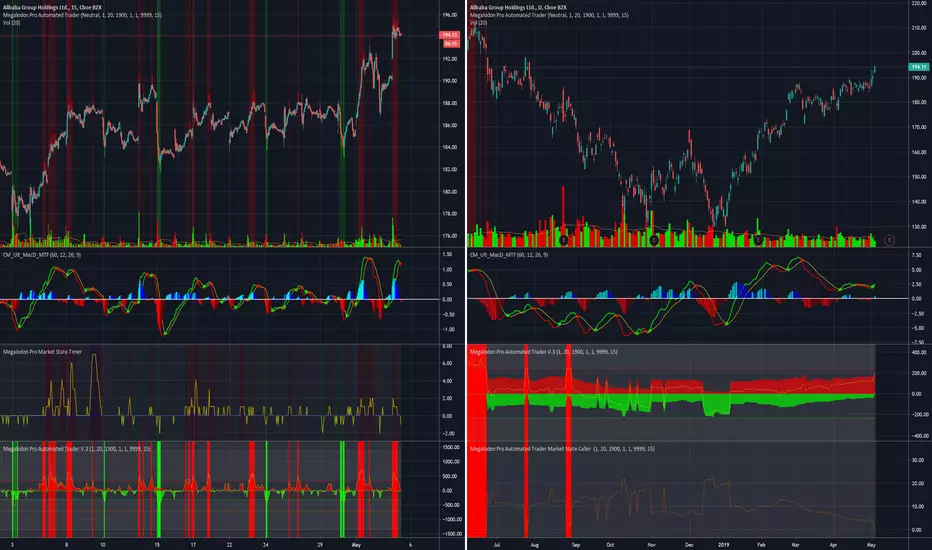Select the right chart Alibaba symbol title

pyautogui.click(x=518, y=7)
